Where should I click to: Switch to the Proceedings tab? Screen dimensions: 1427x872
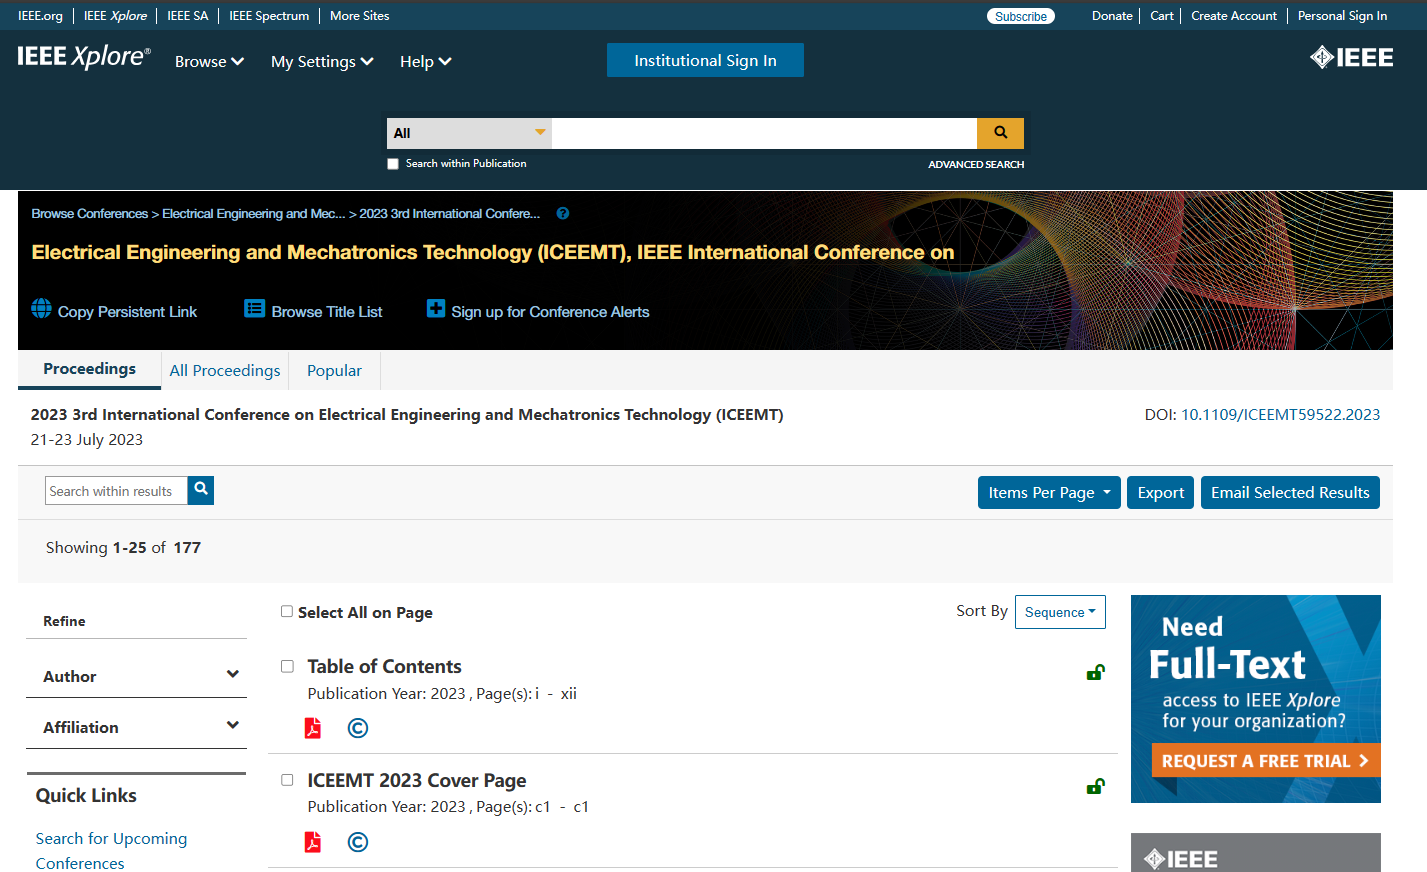click(x=89, y=369)
